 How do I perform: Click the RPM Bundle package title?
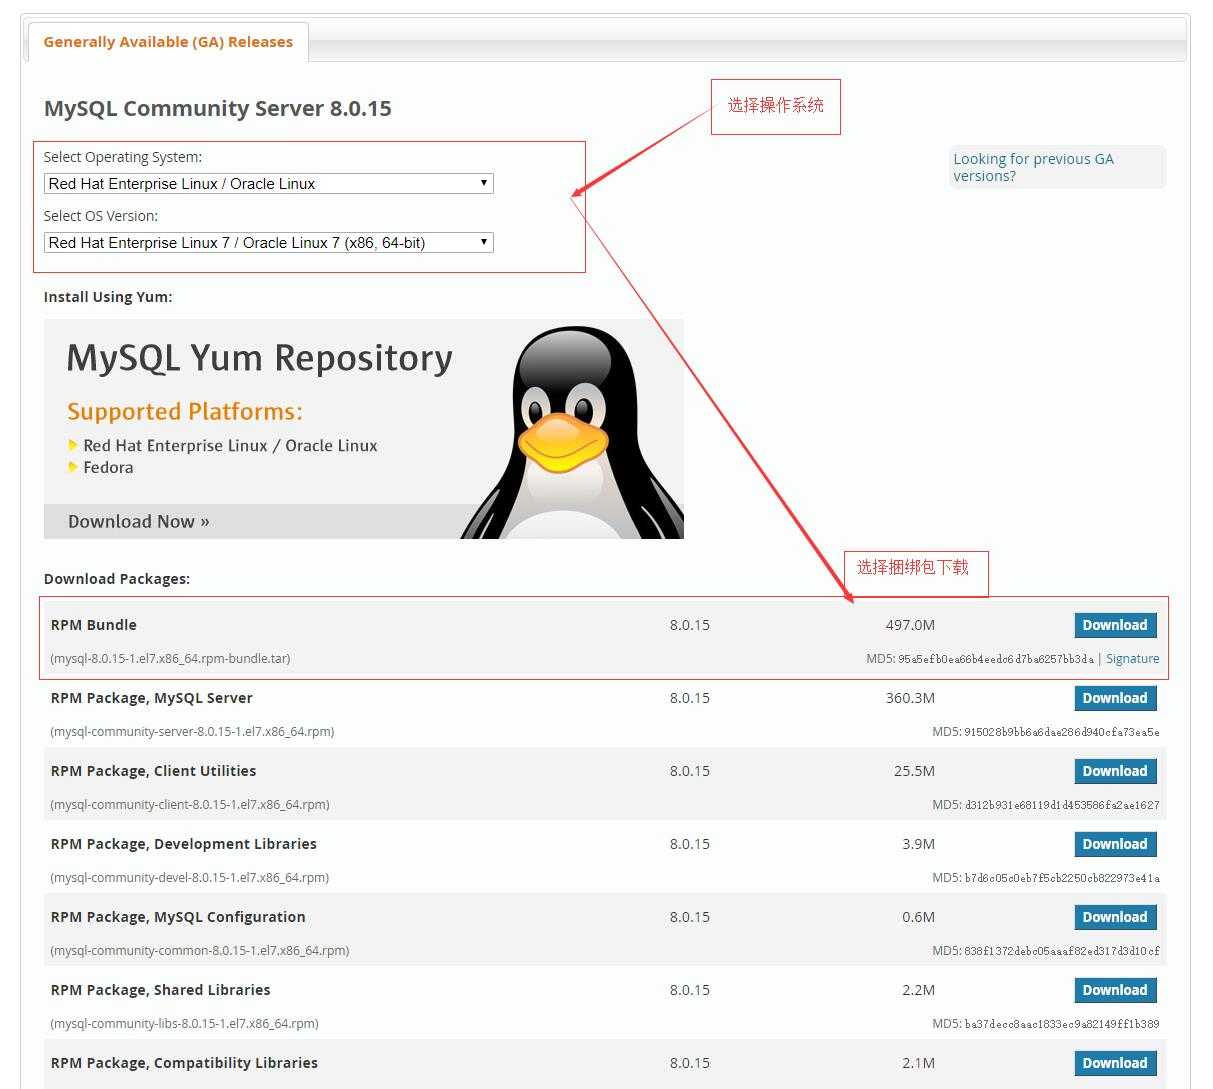click(94, 625)
